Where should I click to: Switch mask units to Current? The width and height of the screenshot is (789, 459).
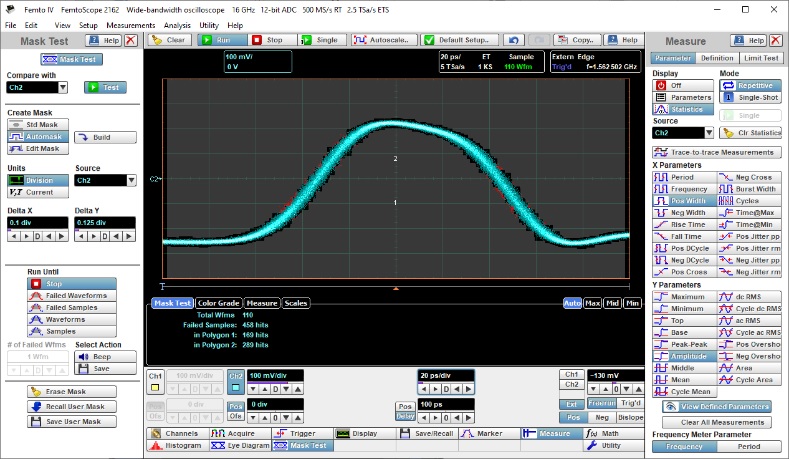tap(38, 192)
